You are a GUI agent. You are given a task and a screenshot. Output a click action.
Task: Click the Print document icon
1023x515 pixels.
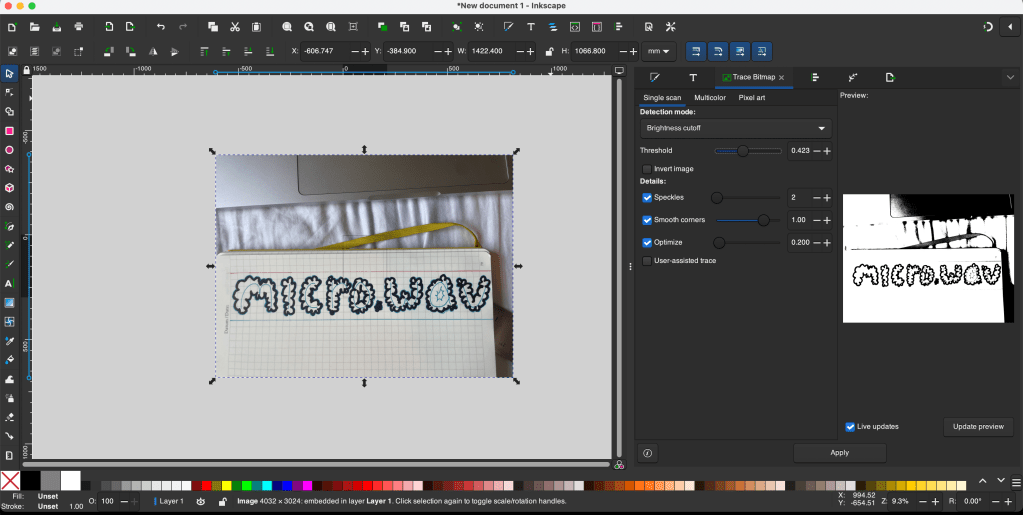click(x=78, y=27)
